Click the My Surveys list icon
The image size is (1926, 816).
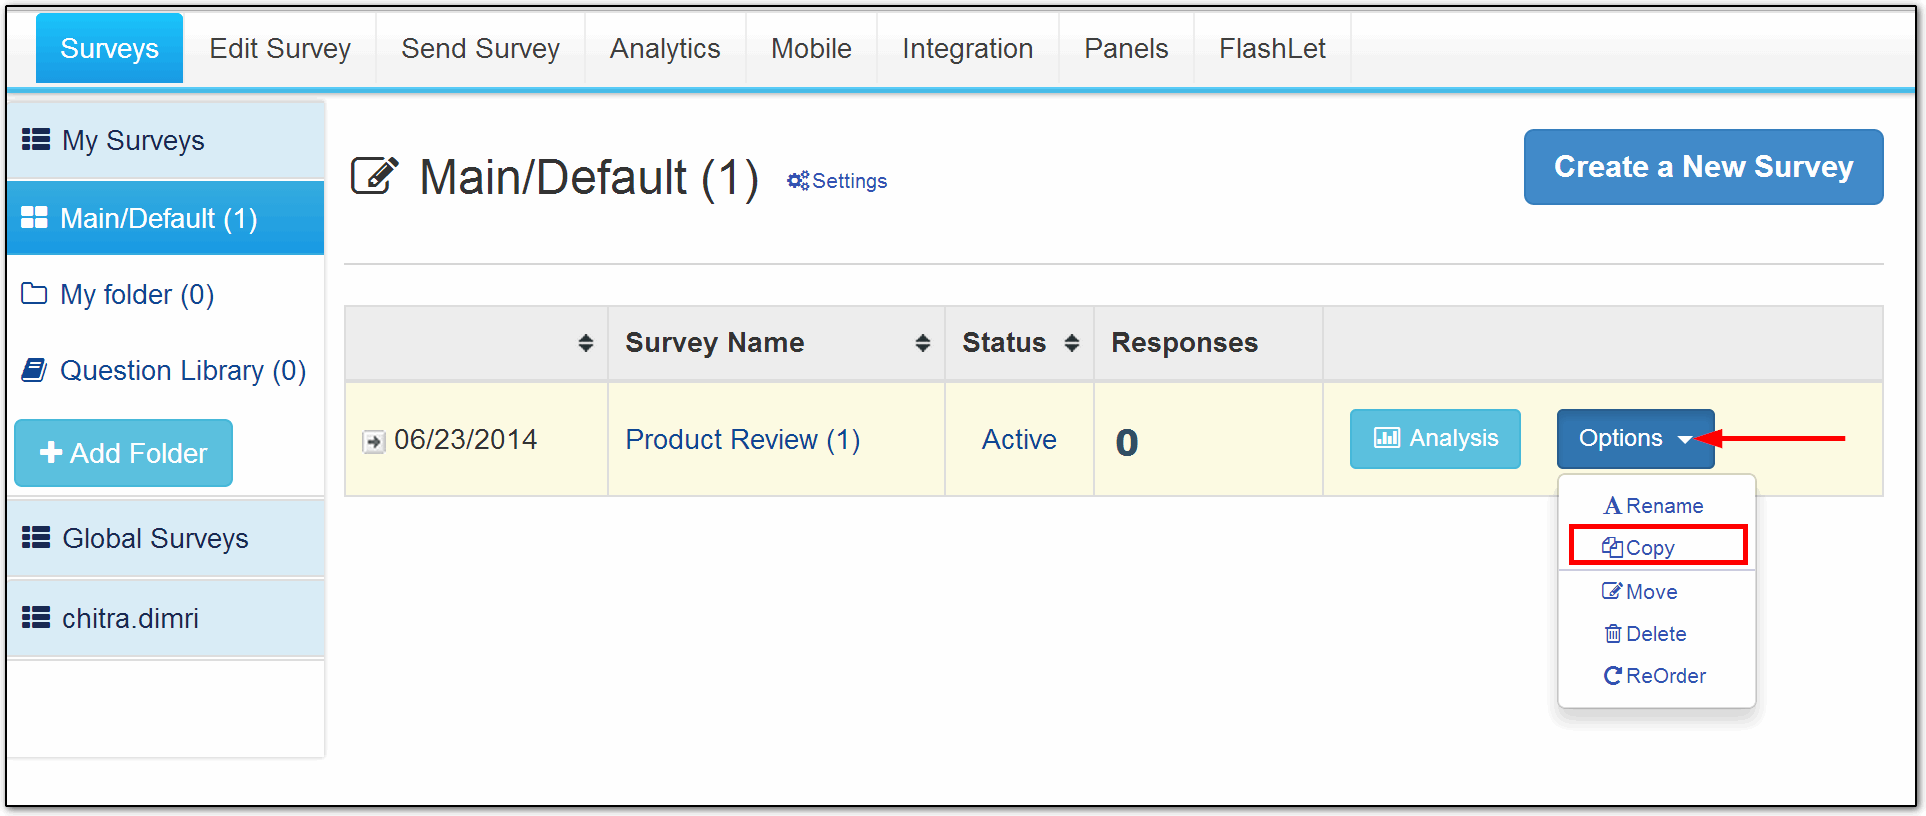[36, 139]
